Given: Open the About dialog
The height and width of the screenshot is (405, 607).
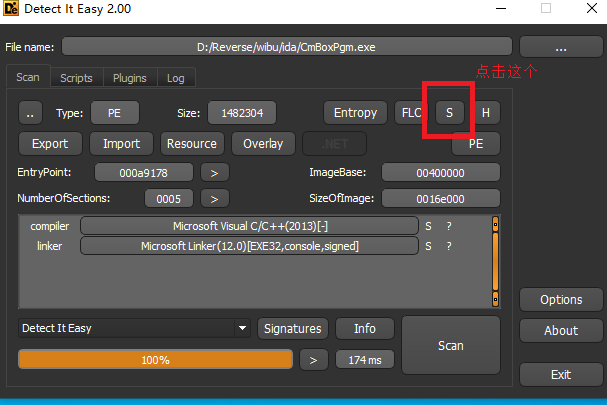Looking at the screenshot, I should 561,330.
